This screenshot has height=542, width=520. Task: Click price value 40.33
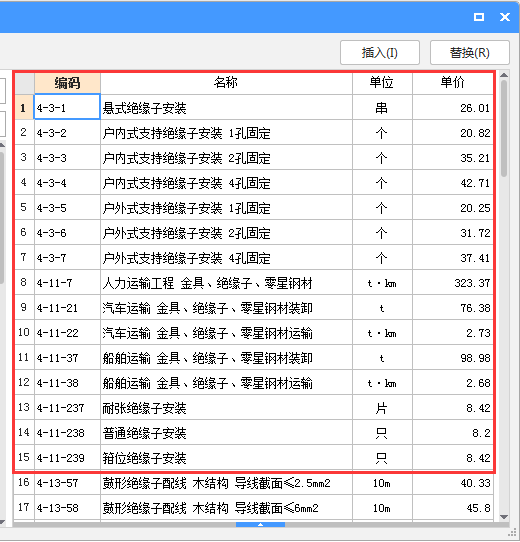click(x=475, y=483)
